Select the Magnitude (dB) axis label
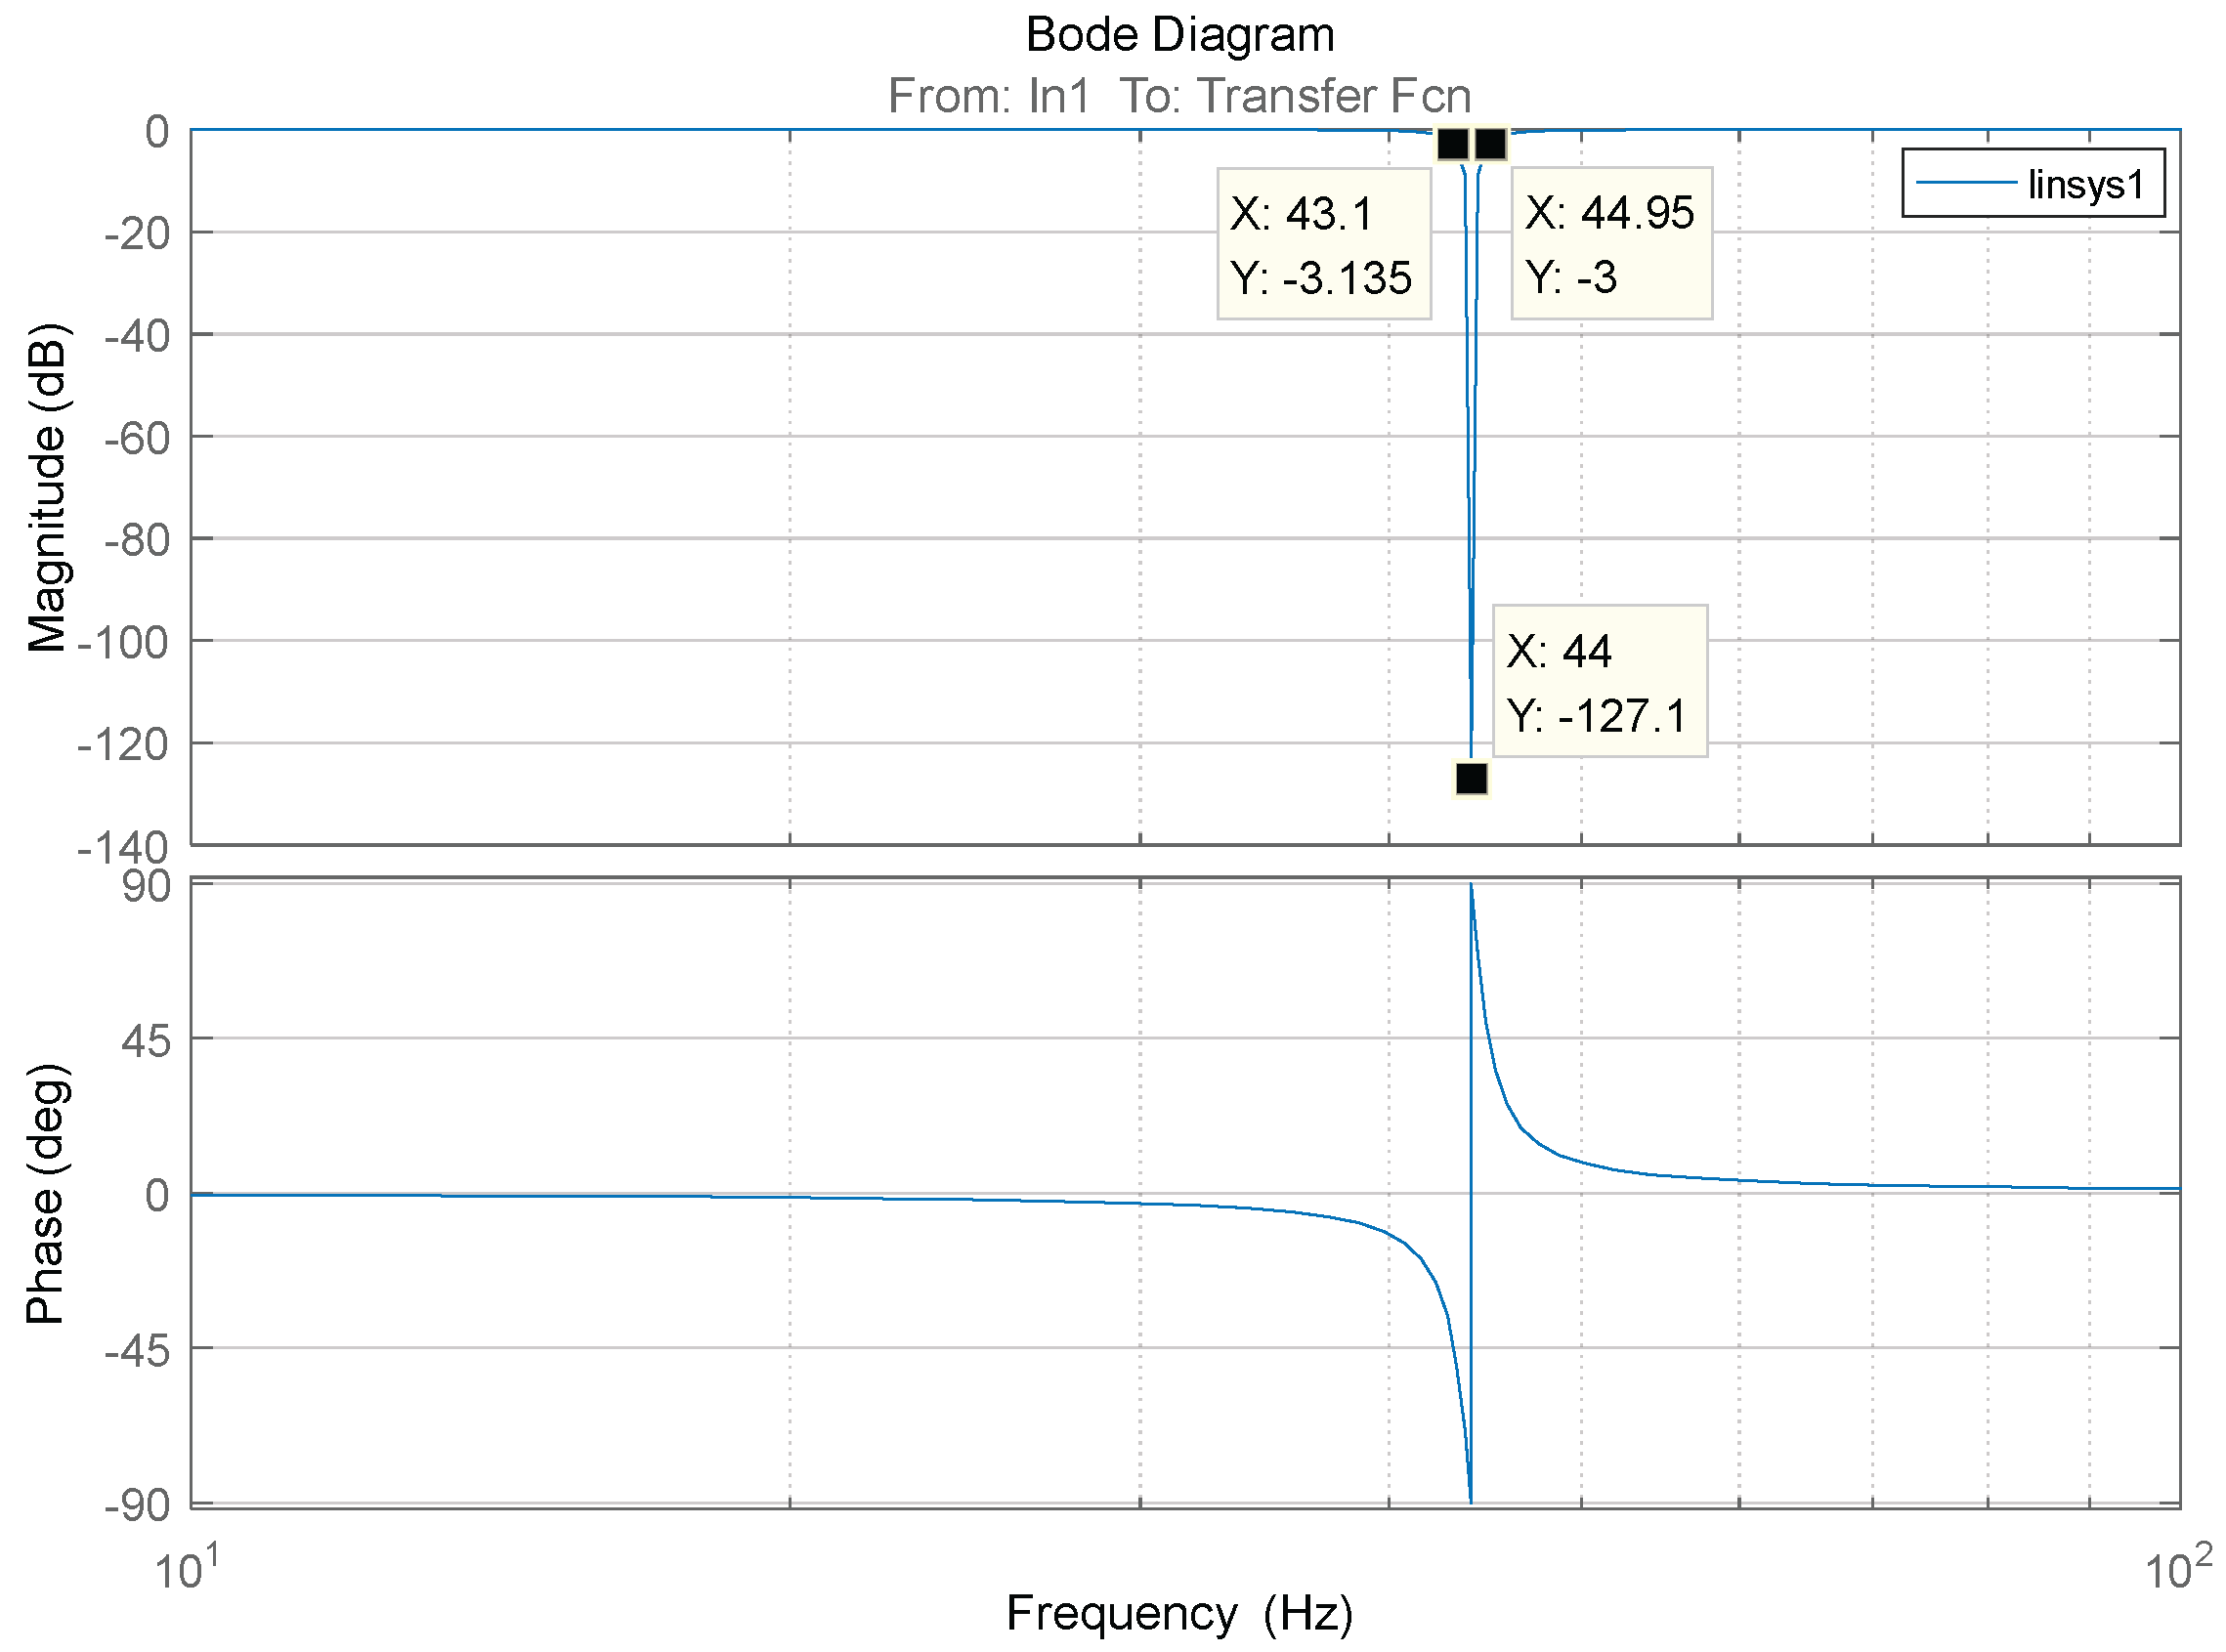Viewport: 2226px width, 1652px height. point(46,488)
